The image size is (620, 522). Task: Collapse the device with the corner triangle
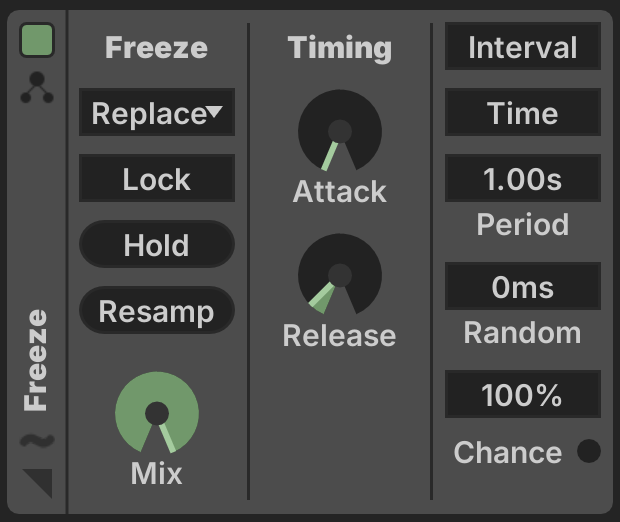coord(38,483)
